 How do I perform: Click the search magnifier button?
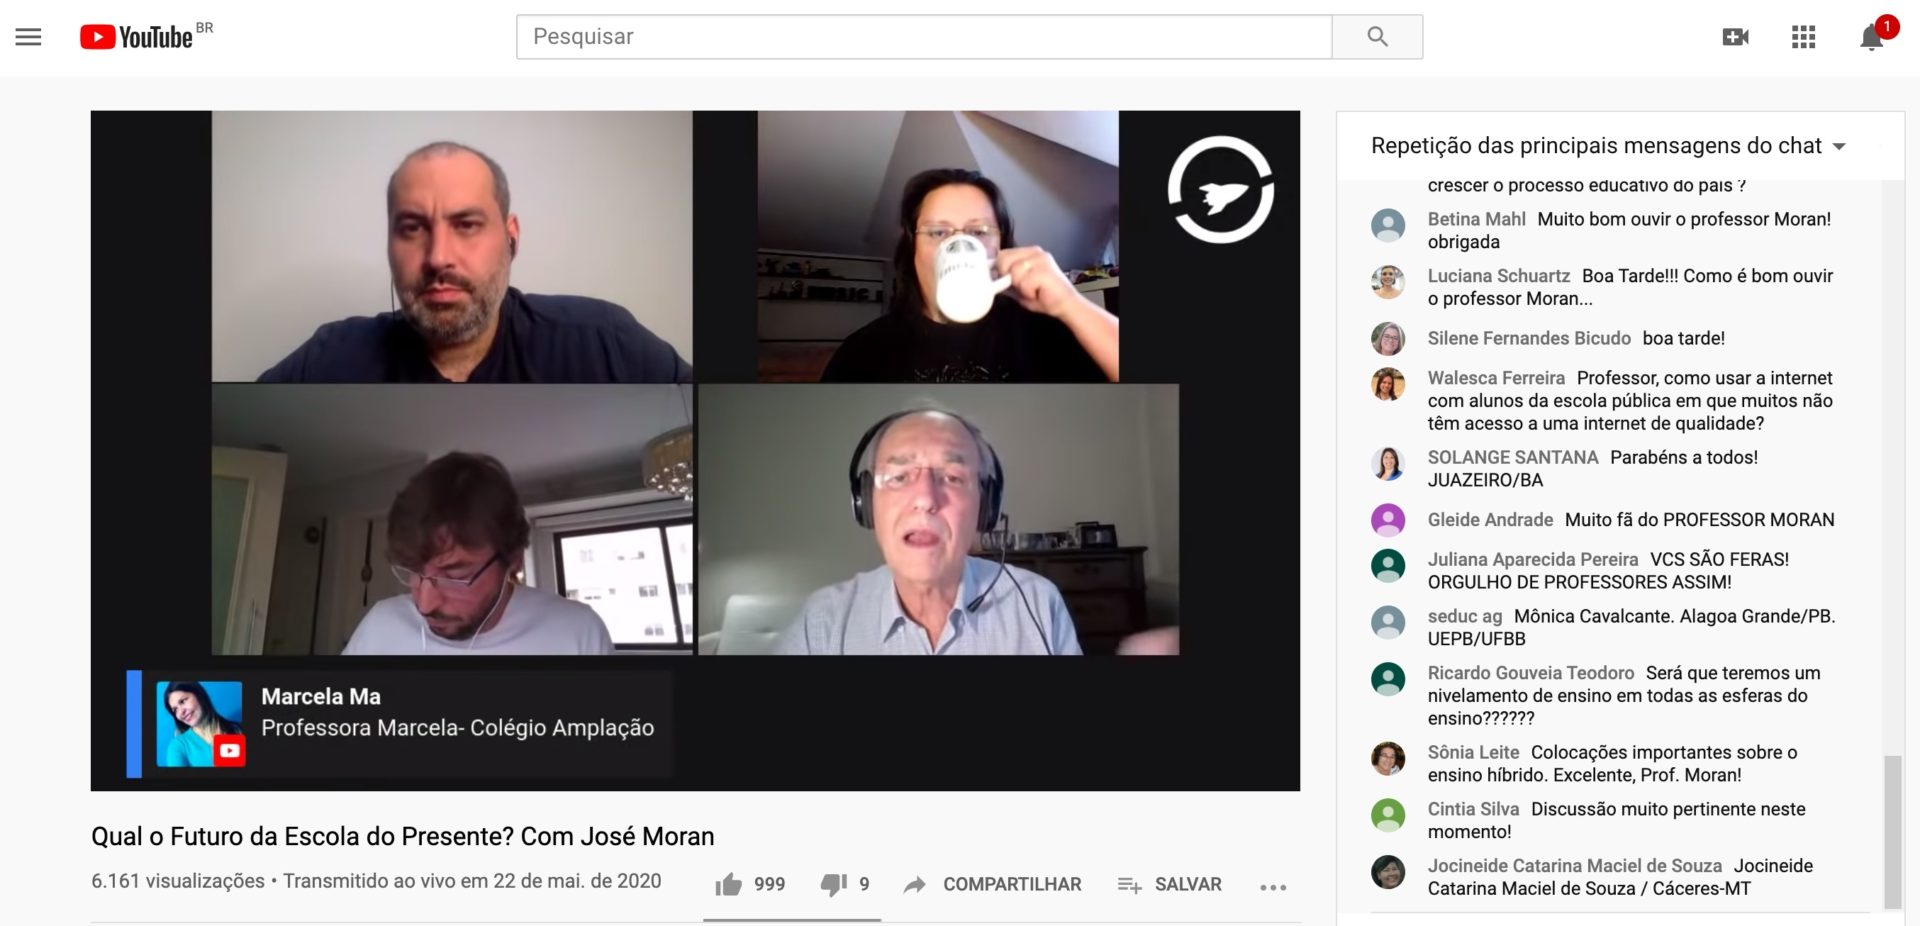1377,37
